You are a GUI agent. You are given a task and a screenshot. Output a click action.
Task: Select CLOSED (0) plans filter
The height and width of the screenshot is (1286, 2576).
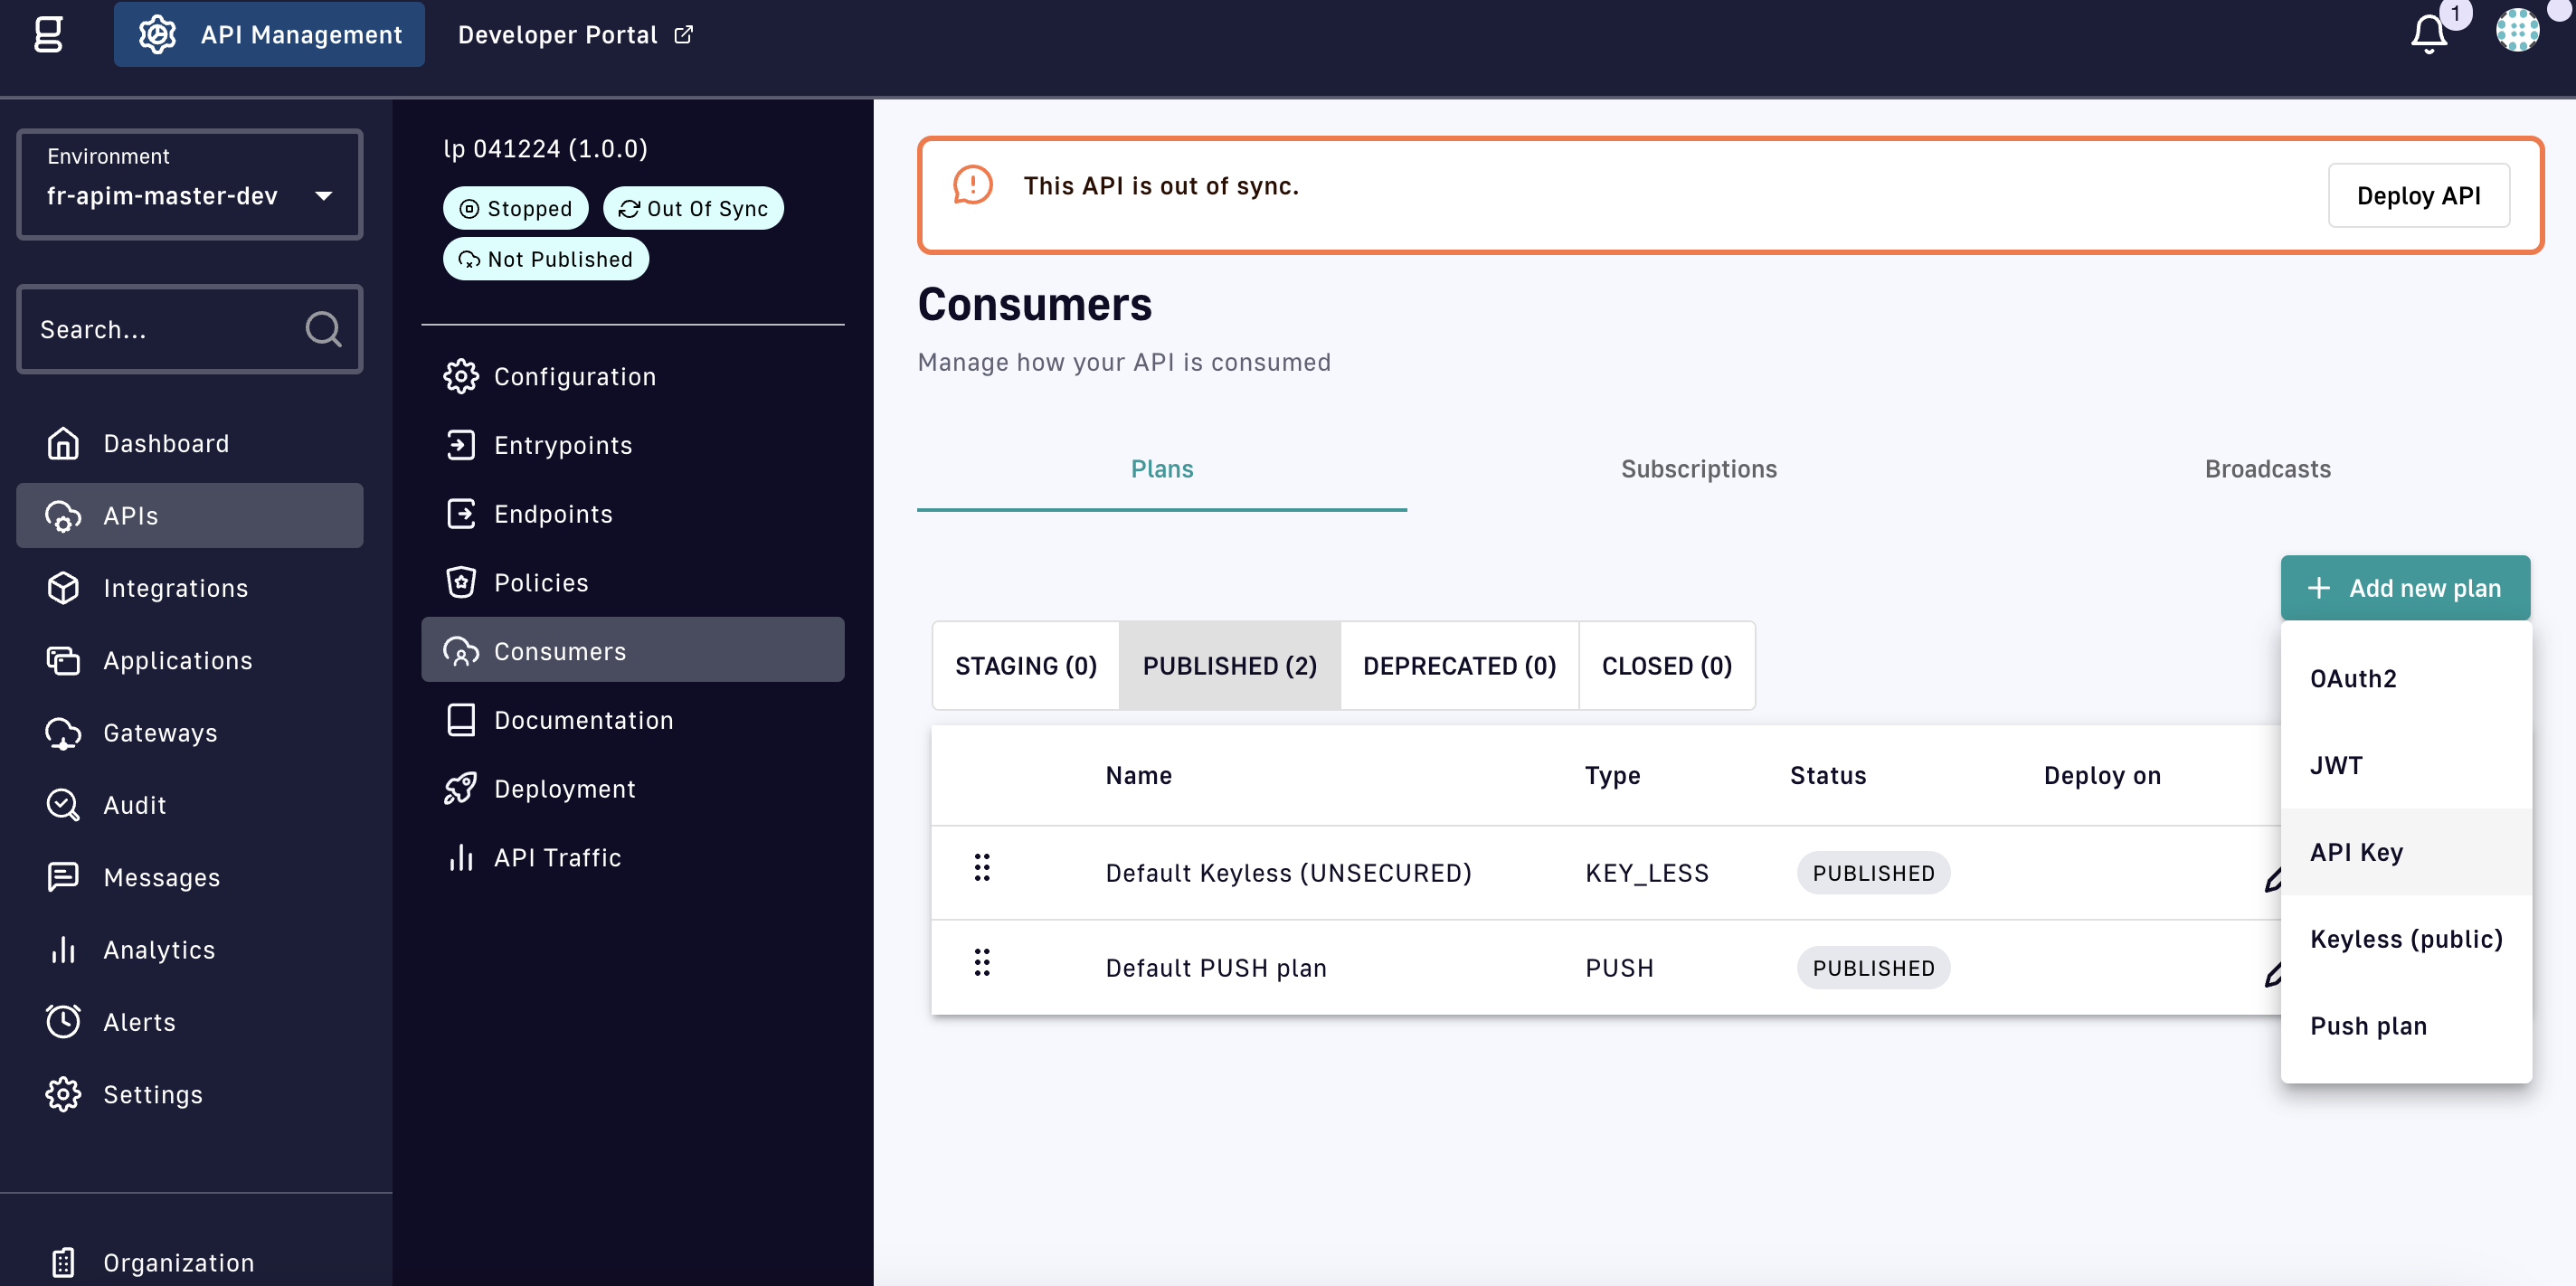[1666, 666]
